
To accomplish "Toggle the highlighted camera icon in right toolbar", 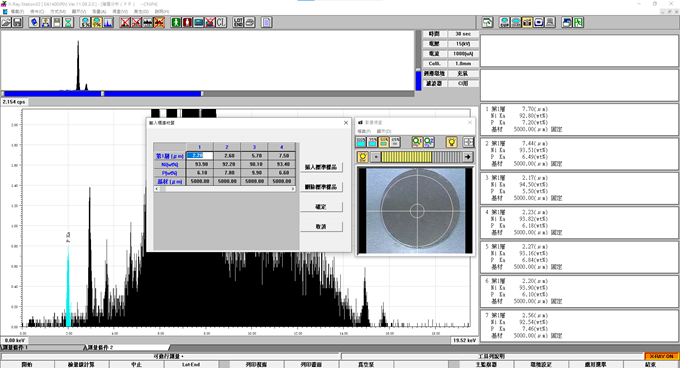I will (527, 22).
